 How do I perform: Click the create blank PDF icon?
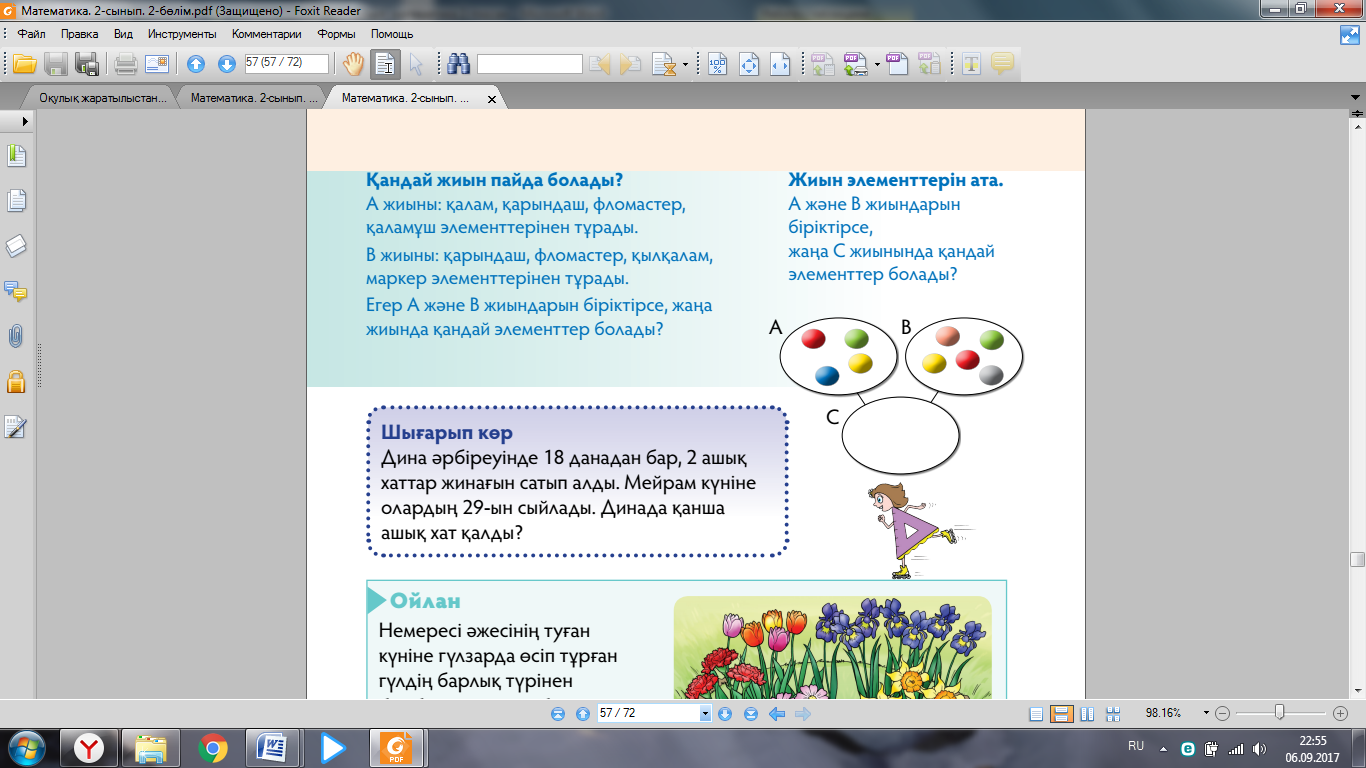[898, 65]
